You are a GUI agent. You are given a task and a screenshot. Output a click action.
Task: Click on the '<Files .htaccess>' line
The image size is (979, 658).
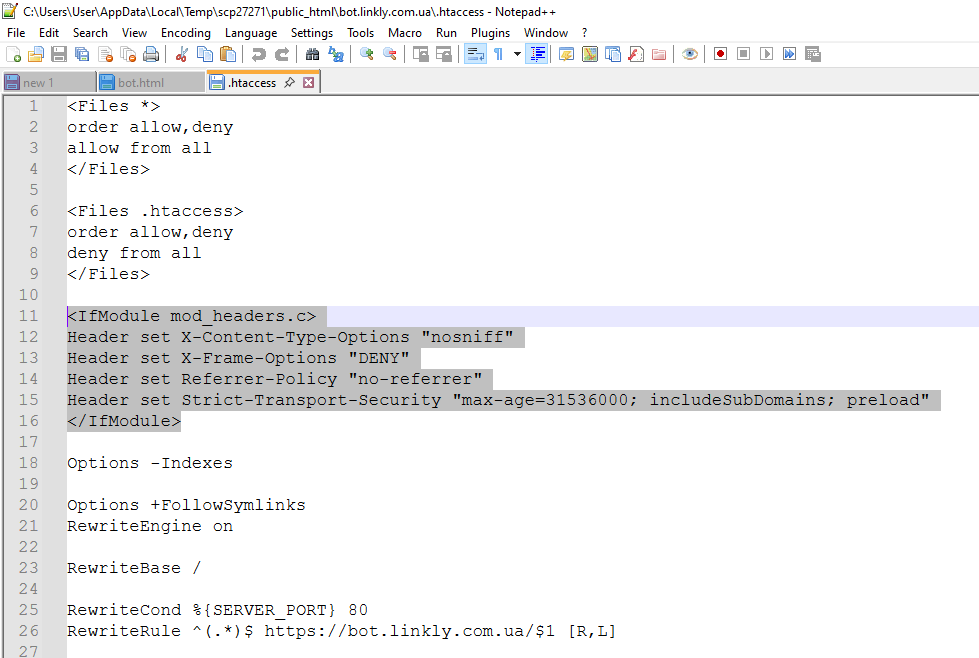(x=155, y=211)
